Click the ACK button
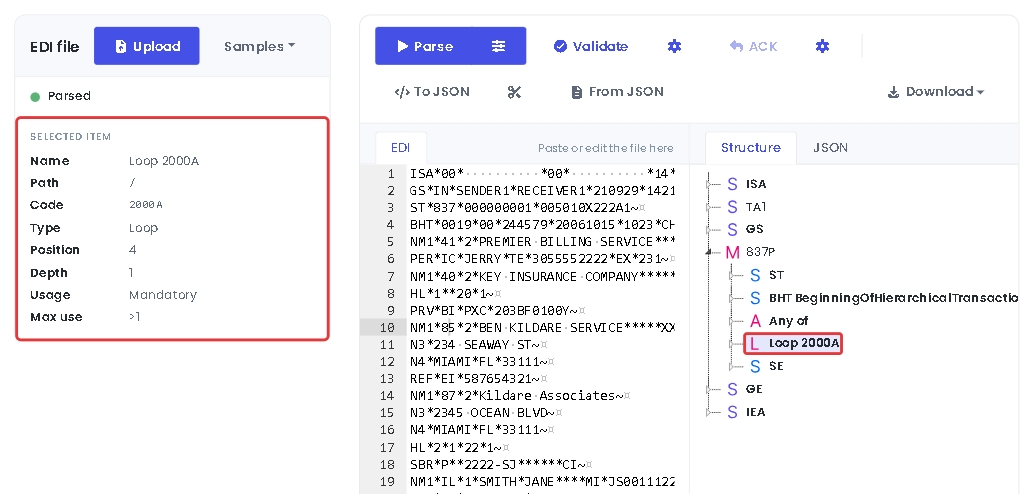This screenshot has height=494, width=1034. 753,46
